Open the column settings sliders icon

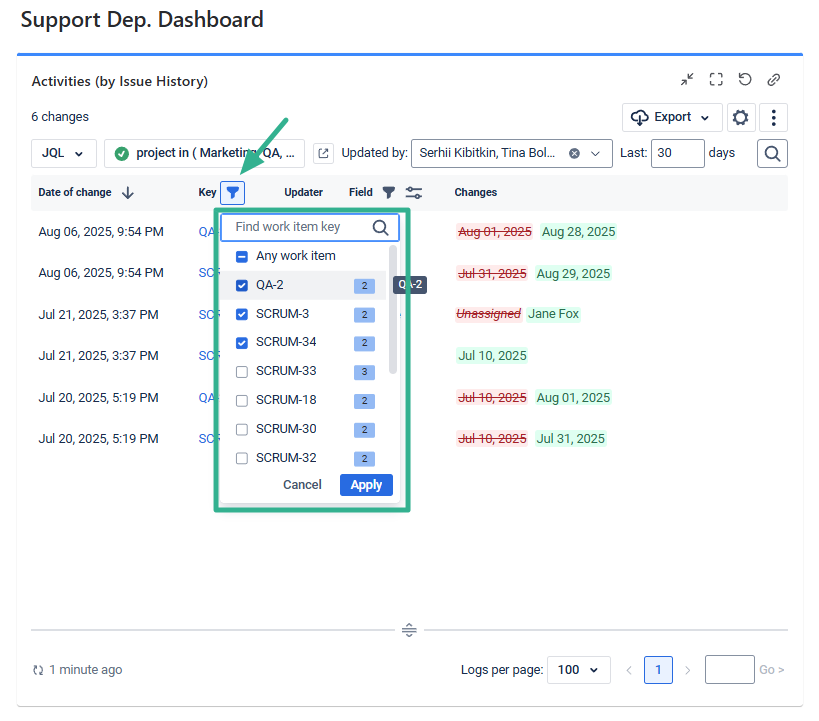point(413,192)
